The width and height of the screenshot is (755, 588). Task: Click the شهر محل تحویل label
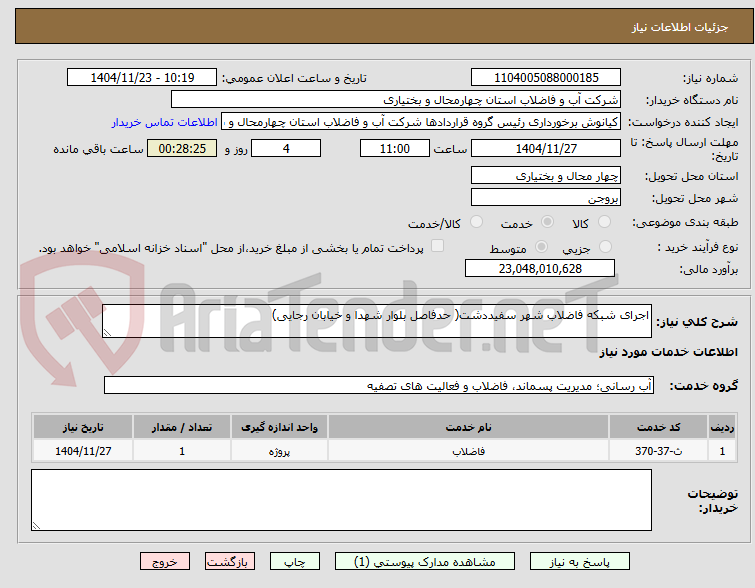tap(695, 198)
